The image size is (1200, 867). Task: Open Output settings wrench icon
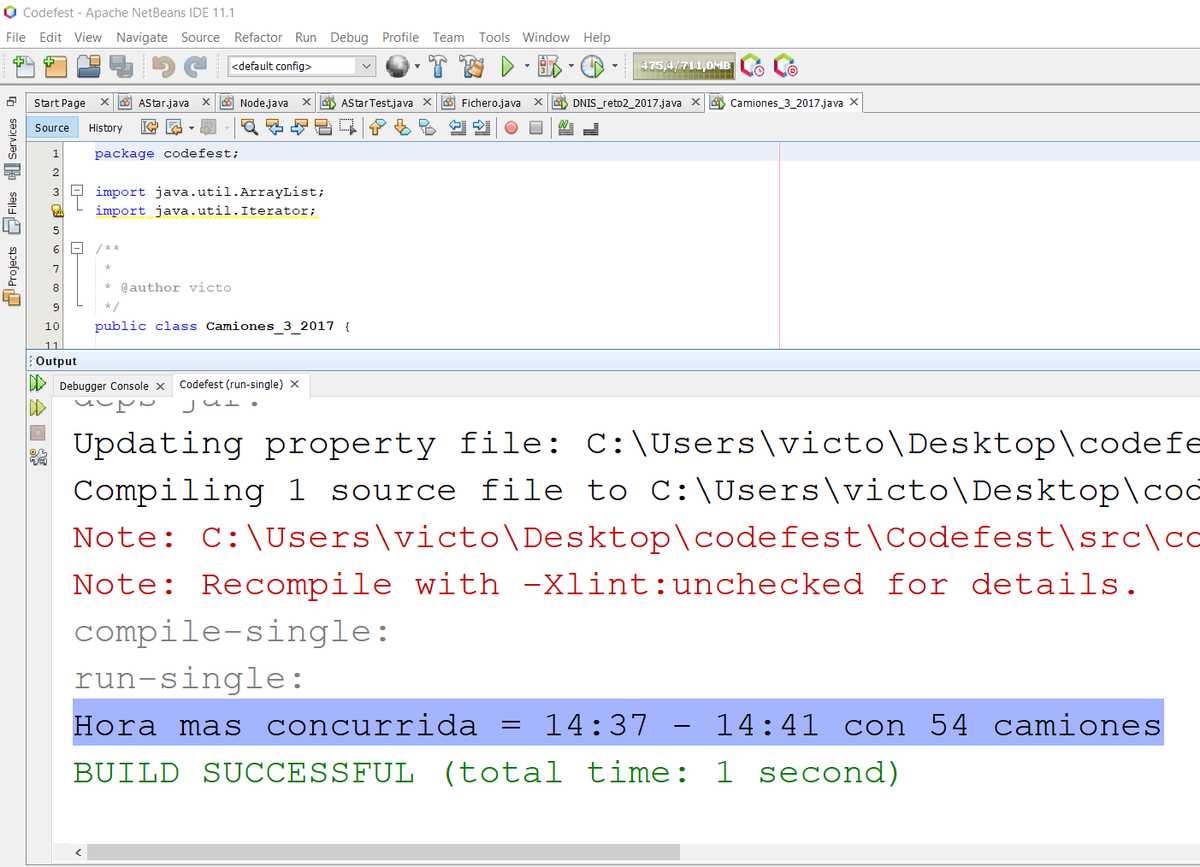click(38, 457)
